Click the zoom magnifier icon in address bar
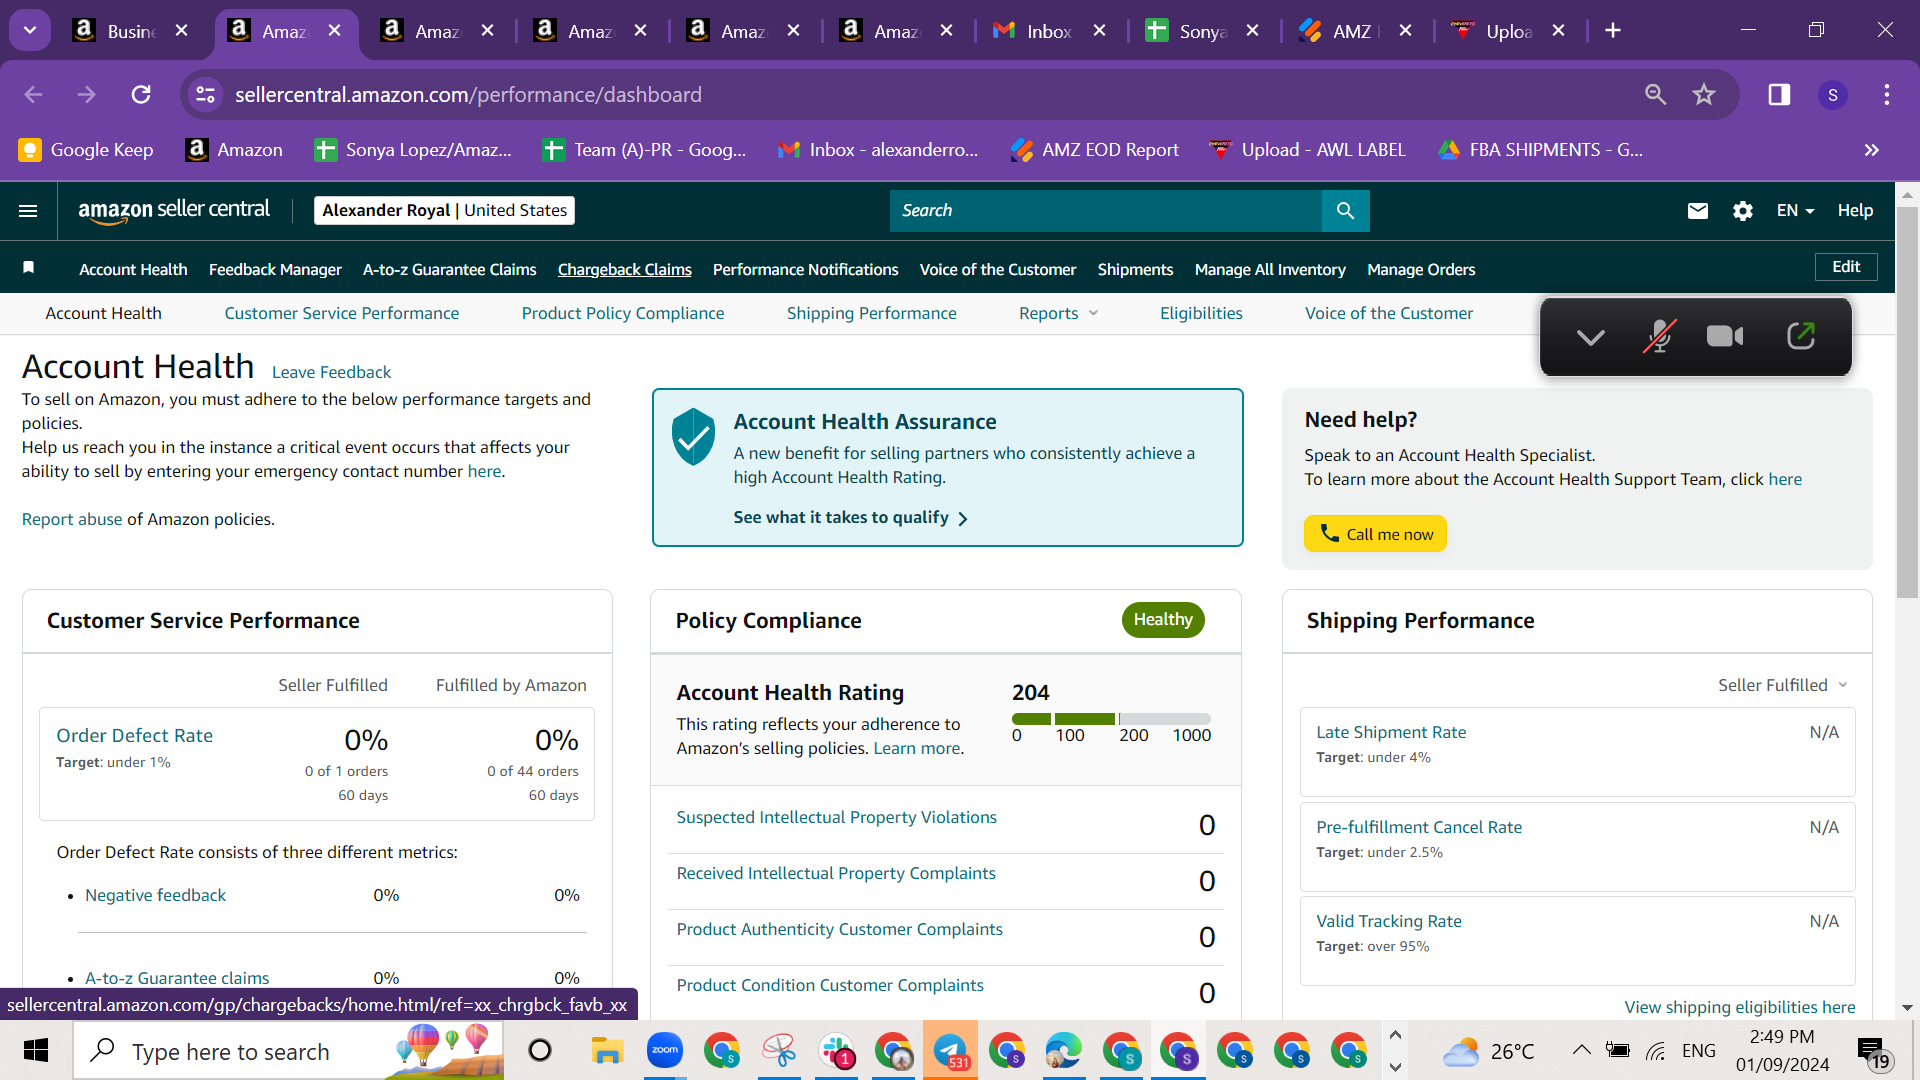 tap(1656, 95)
